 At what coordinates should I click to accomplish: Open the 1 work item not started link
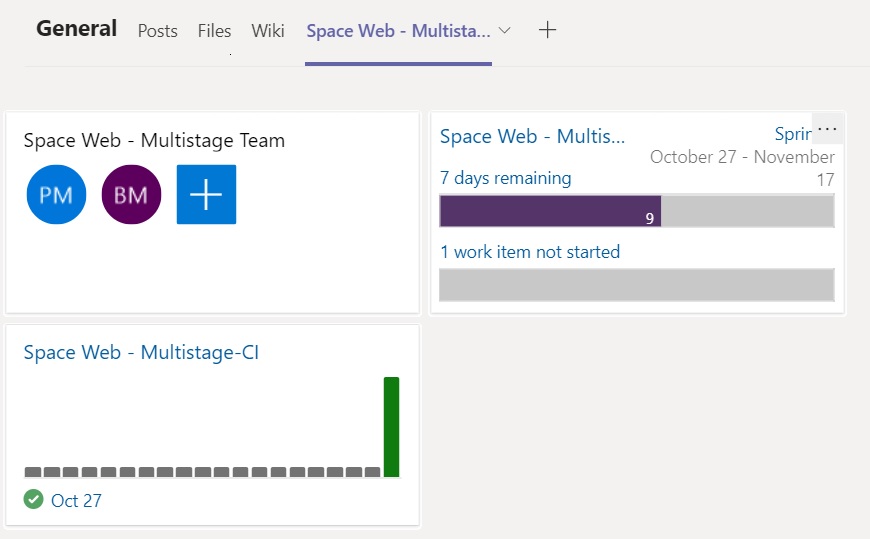[530, 252]
